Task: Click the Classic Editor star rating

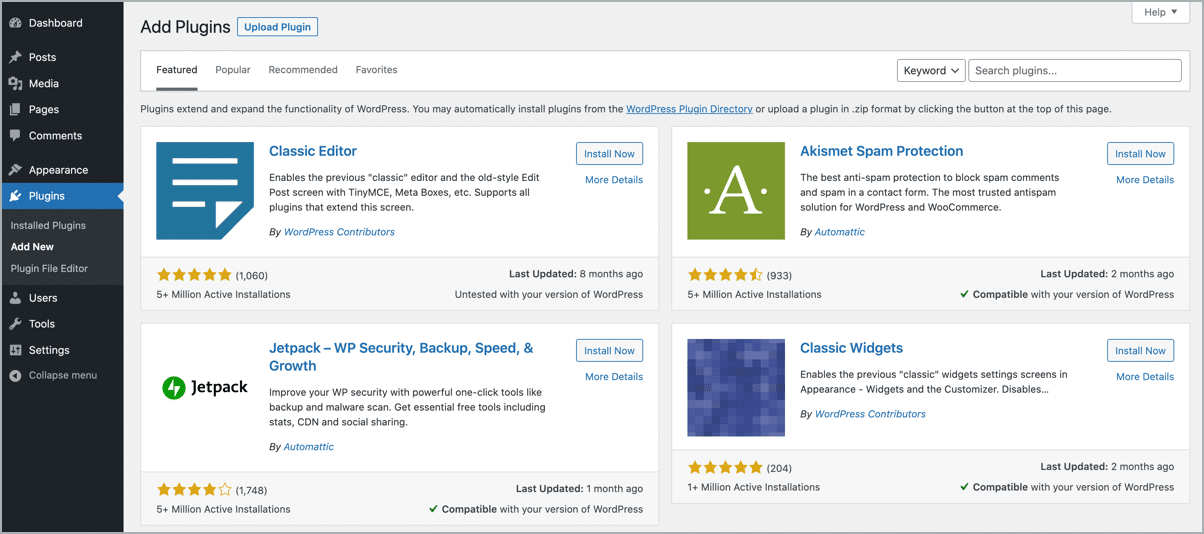Action: click(194, 275)
